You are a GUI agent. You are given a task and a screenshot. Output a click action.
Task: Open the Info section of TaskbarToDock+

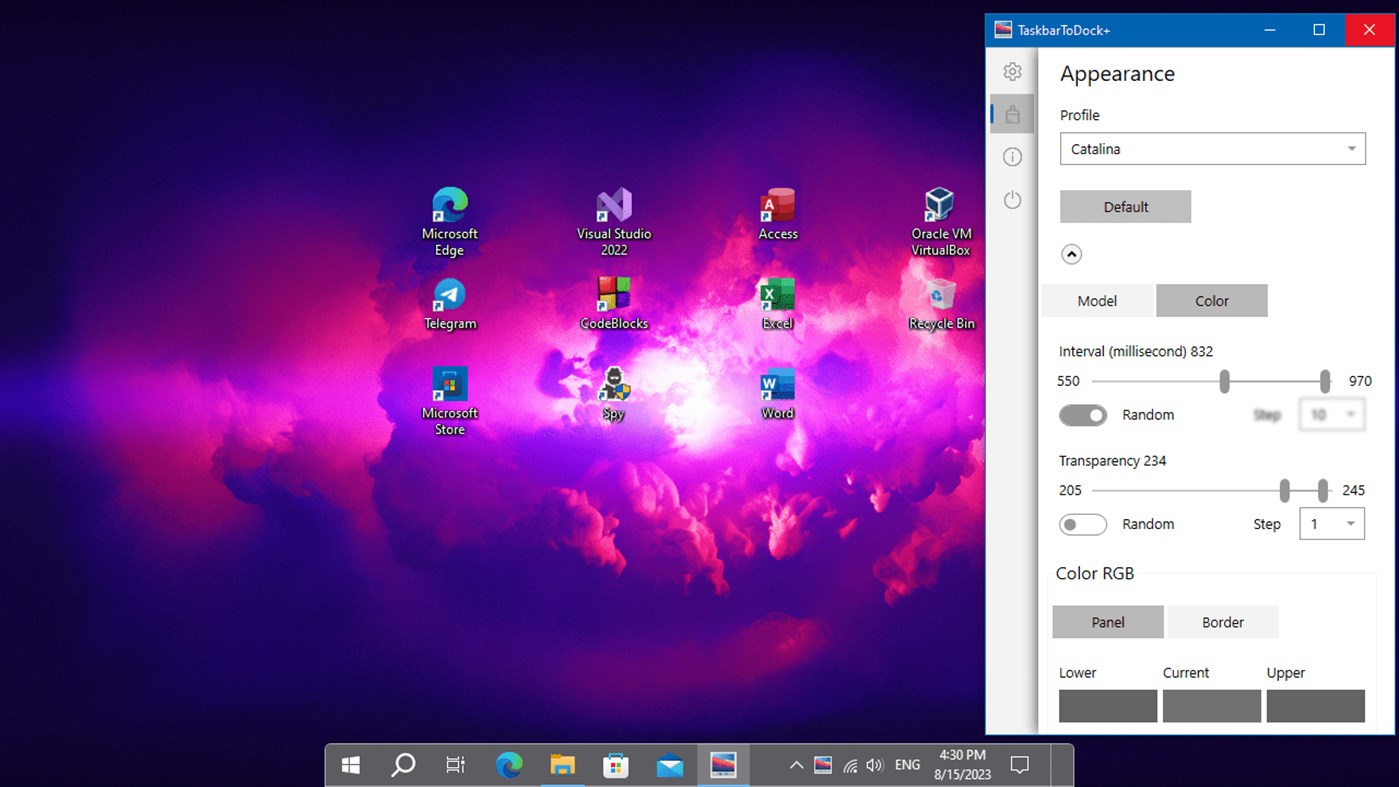coord(1012,156)
